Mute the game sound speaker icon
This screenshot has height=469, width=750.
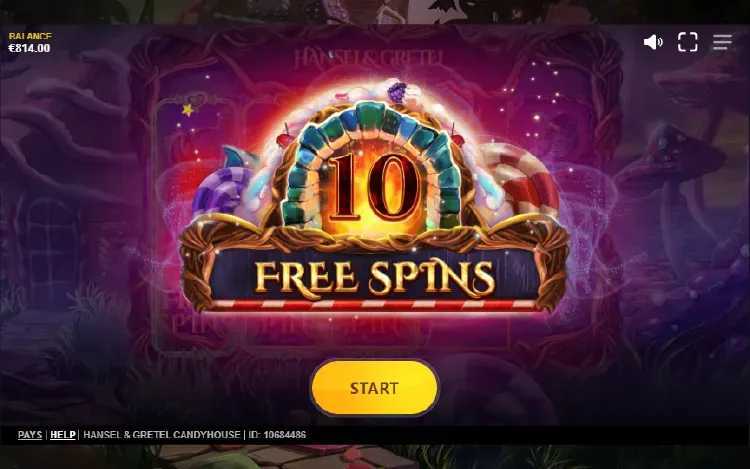pyautogui.click(x=653, y=42)
